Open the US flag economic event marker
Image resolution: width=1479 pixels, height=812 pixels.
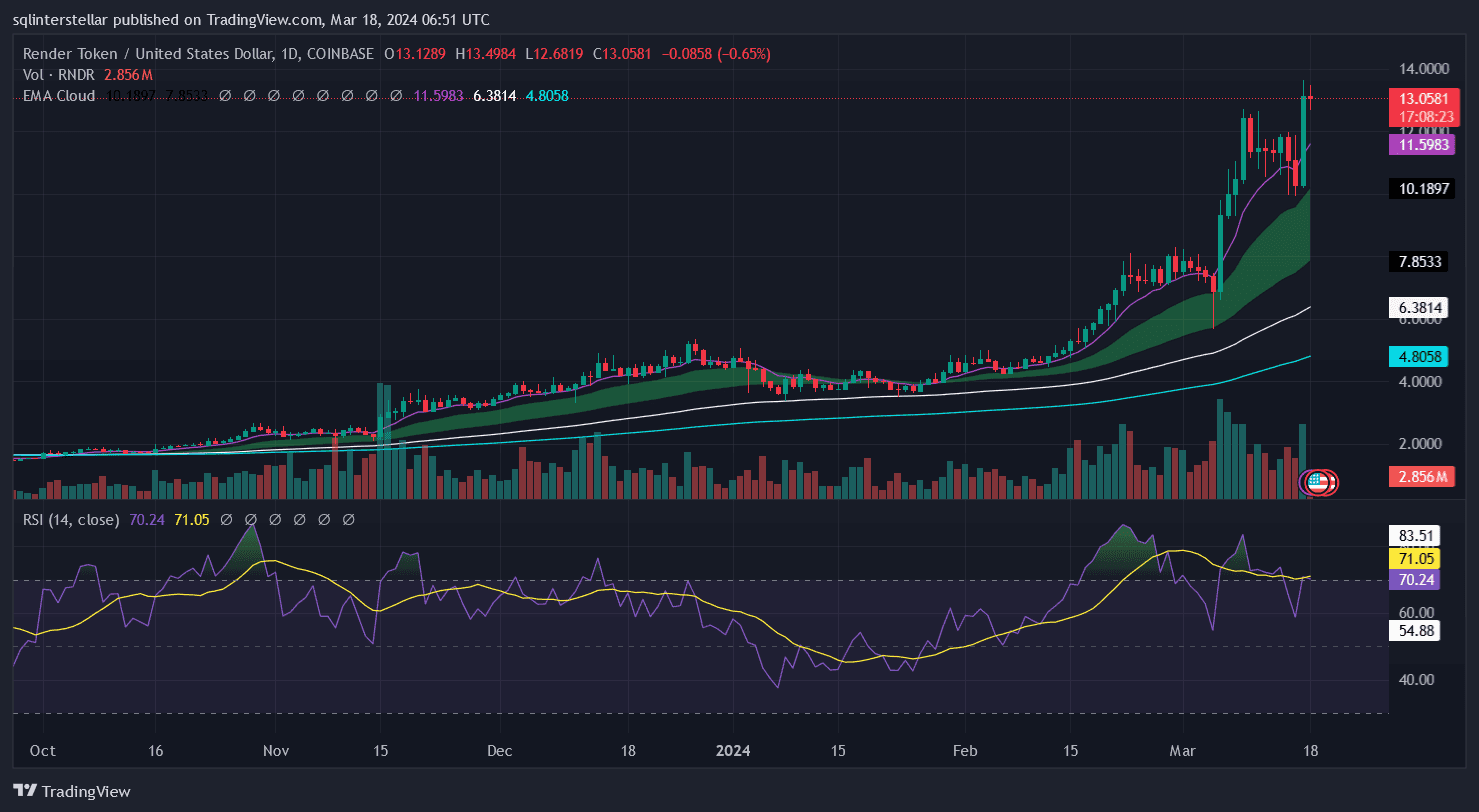point(1317,482)
